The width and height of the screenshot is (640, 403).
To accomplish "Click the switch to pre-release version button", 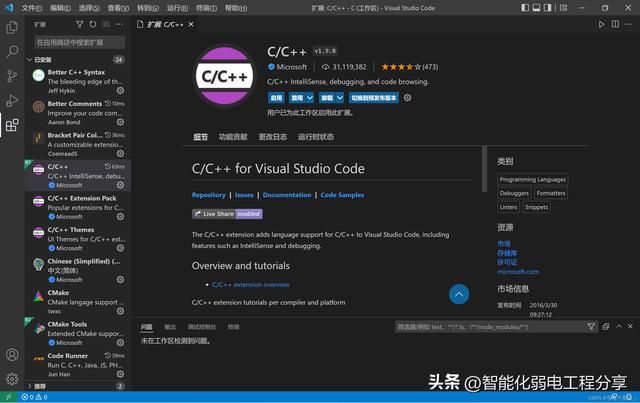I will [374, 98].
